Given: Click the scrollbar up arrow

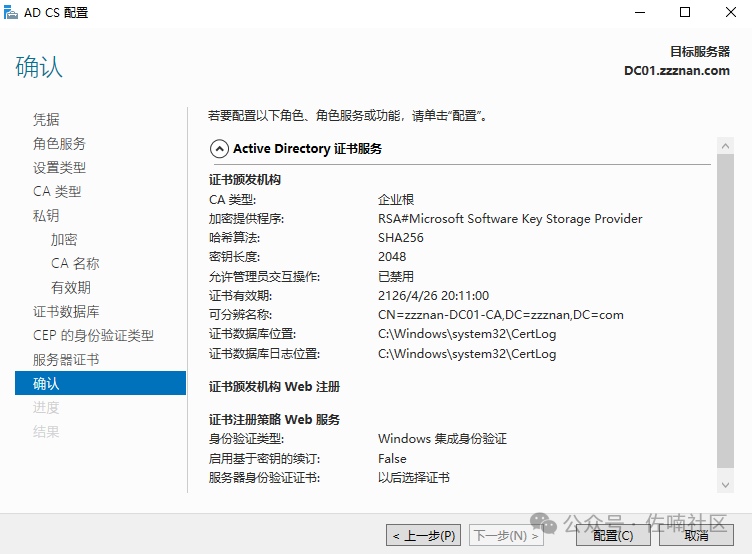Looking at the screenshot, I should point(725,146).
